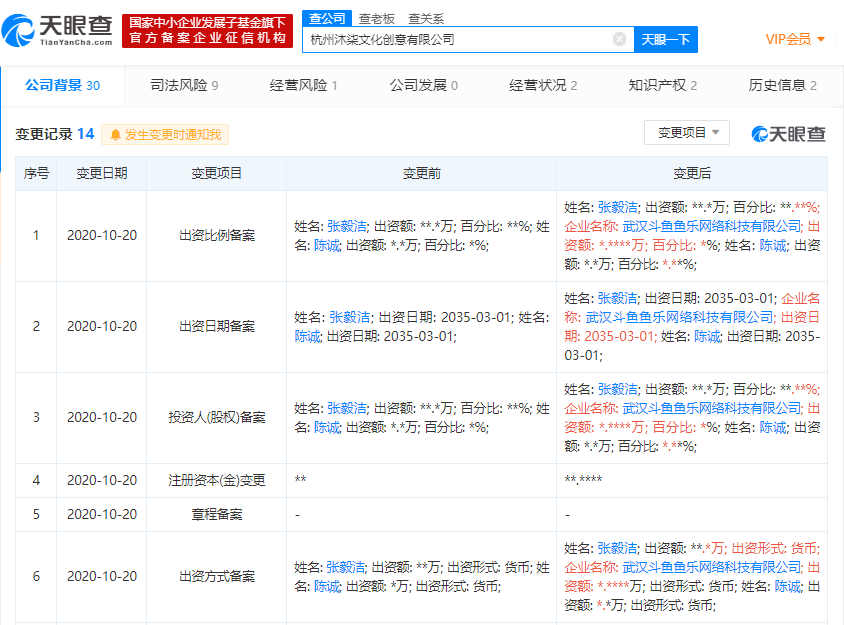Open the 历史信息 tab
The width and height of the screenshot is (844, 625).
(782, 85)
